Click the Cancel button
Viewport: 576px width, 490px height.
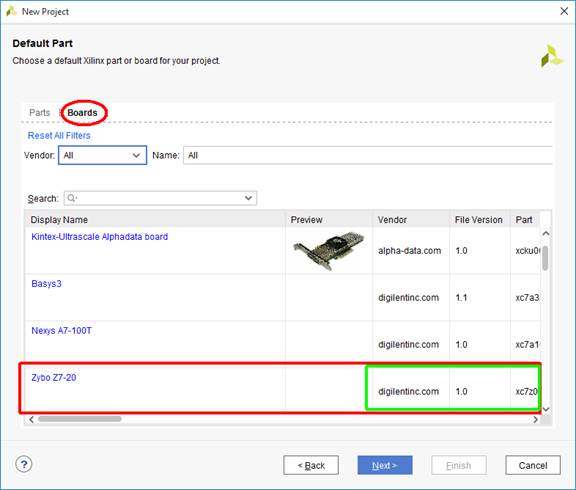pos(533,465)
